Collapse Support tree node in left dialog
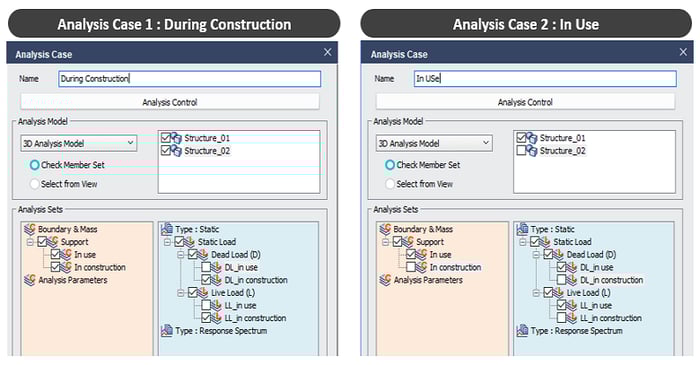Image resolution: width=700 pixels, height=365 pixels. (30, 242)
